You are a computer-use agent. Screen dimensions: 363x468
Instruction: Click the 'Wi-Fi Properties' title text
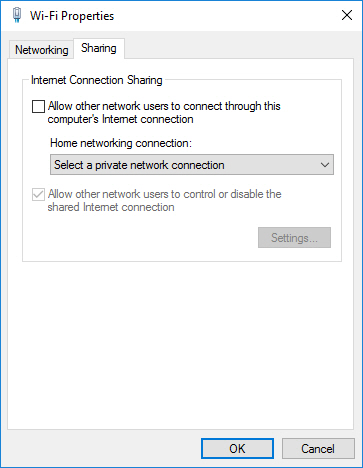(72, 16)
